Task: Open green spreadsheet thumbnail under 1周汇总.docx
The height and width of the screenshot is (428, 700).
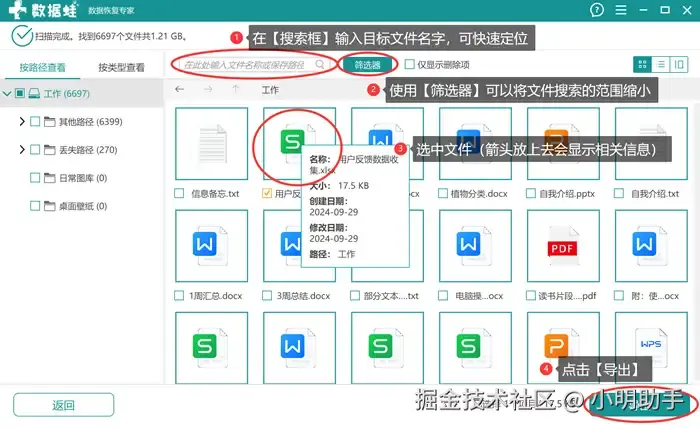Action: point(212,348)
